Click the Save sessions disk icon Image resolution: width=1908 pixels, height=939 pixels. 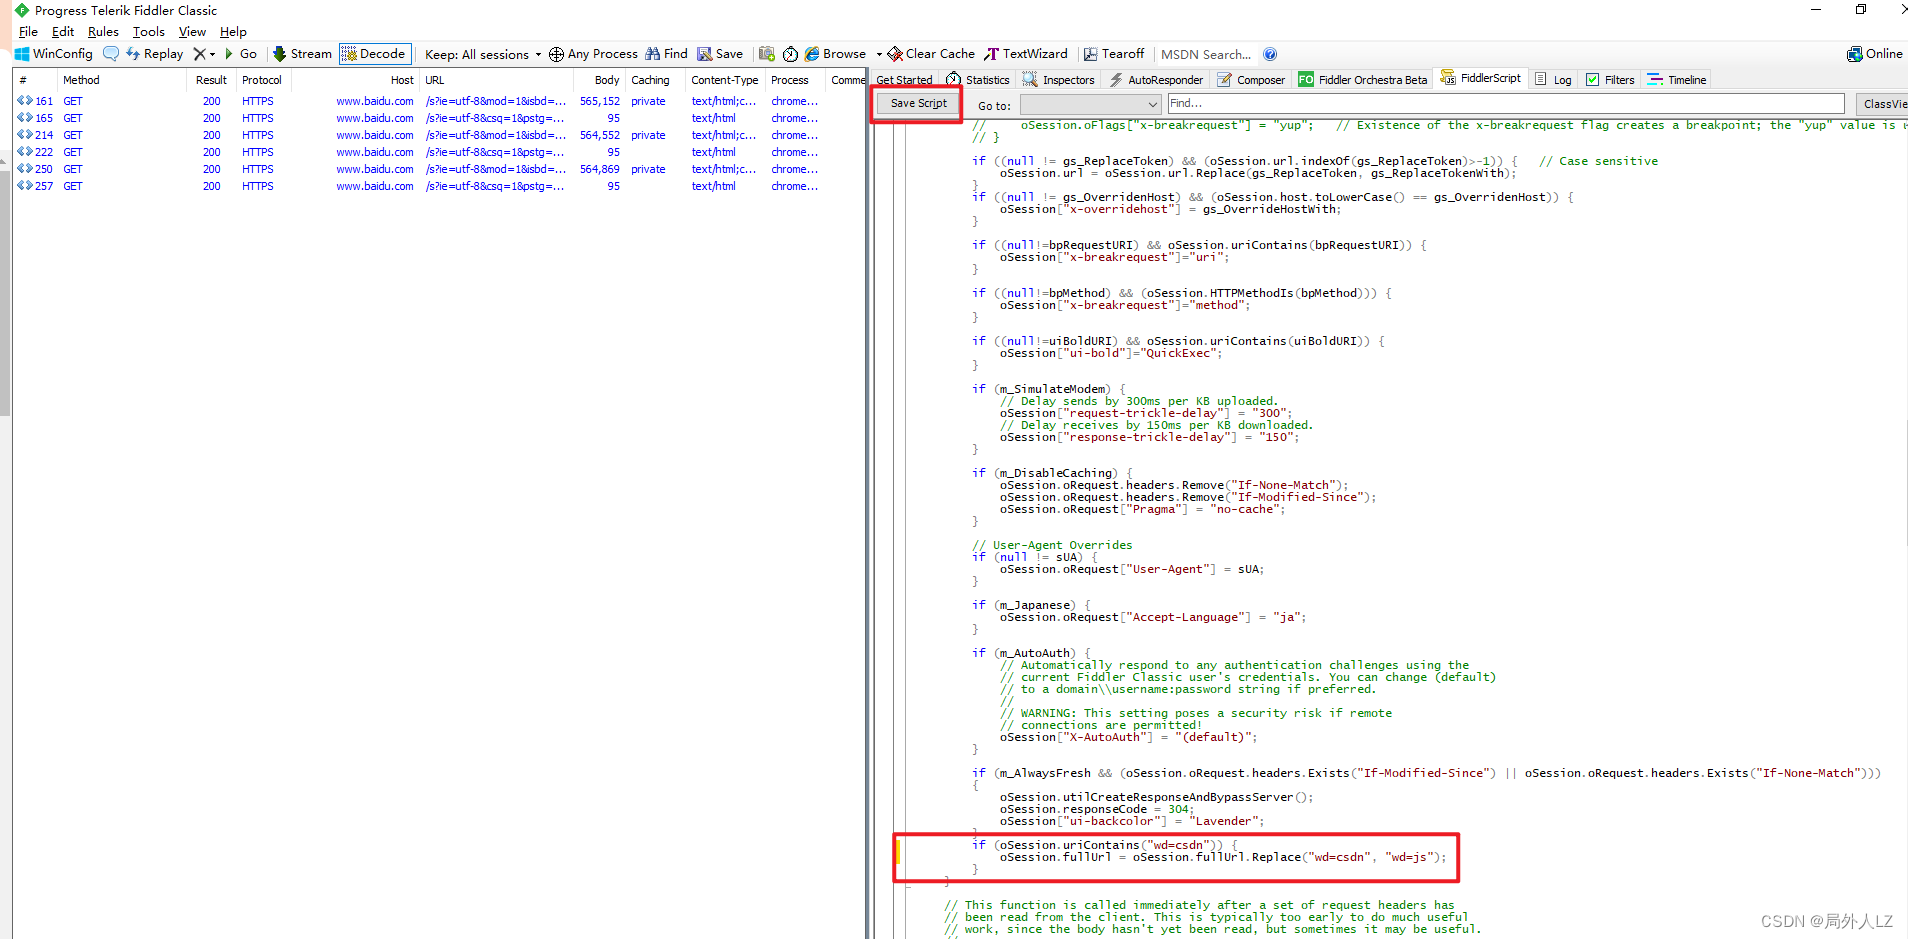coord(705,54)
